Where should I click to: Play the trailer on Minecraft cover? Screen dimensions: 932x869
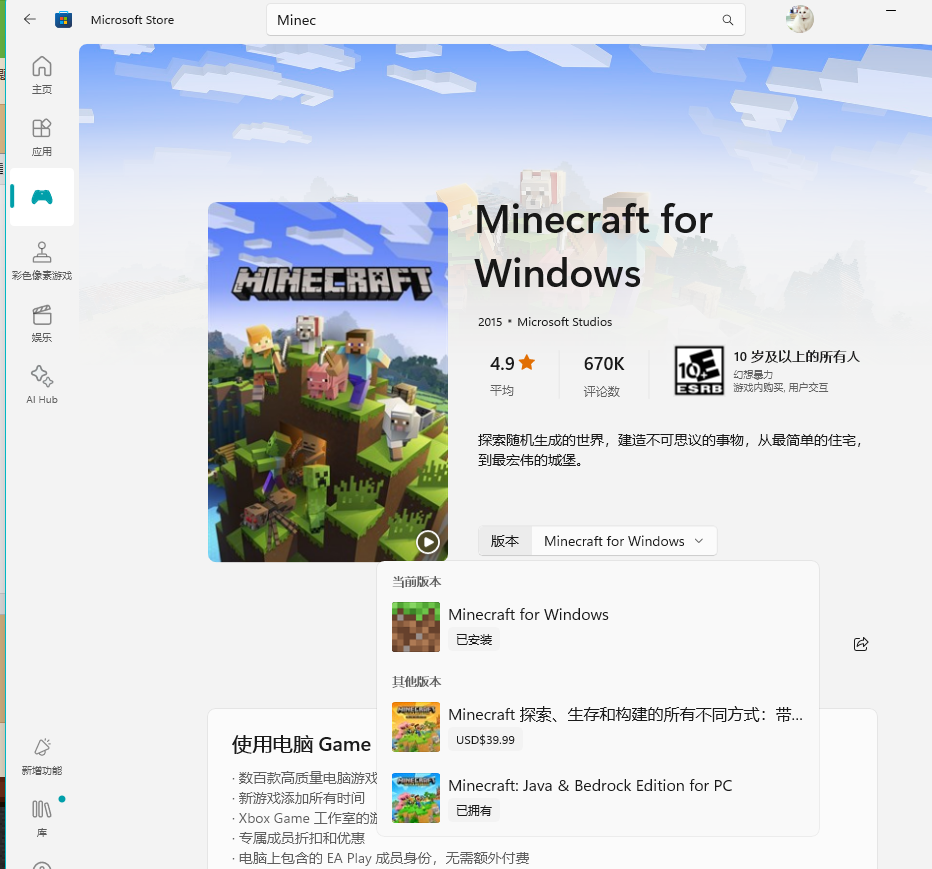(x=428, y=541)
